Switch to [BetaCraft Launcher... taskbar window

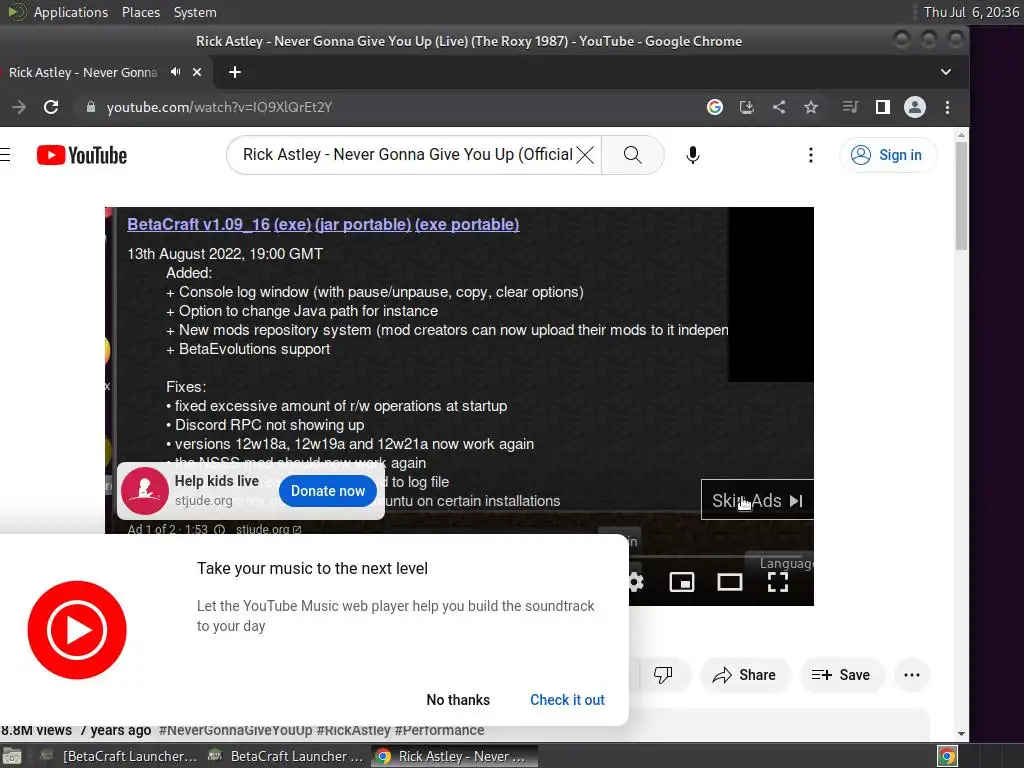119,756
